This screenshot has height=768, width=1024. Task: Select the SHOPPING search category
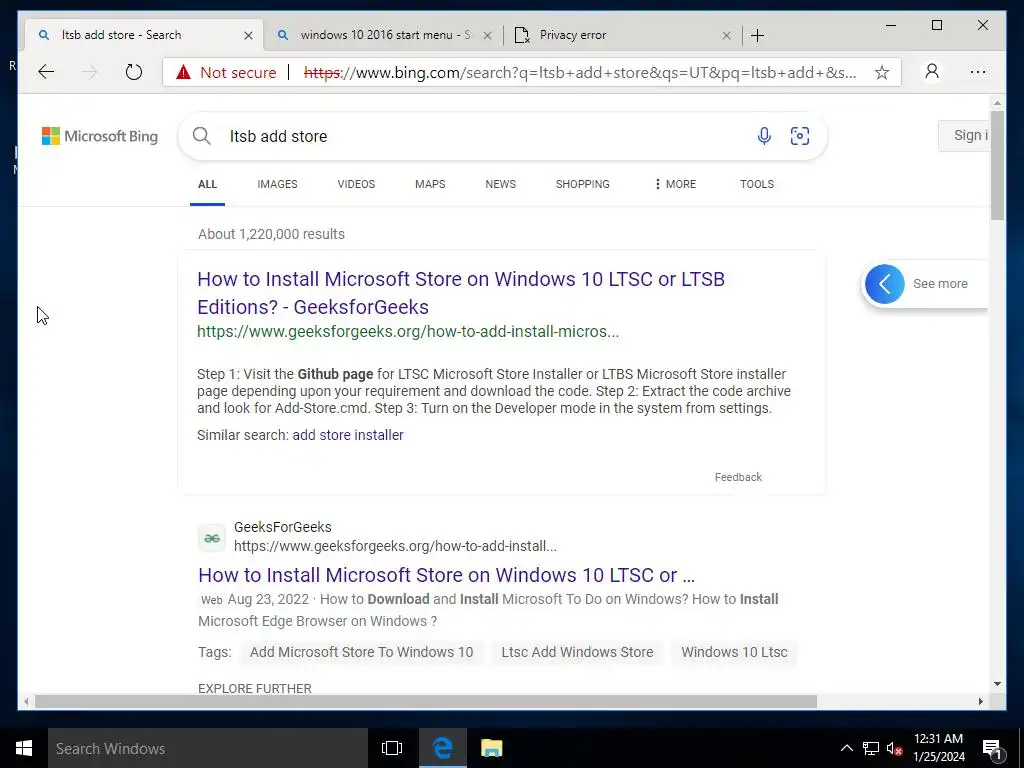click(x=583, y=184)
